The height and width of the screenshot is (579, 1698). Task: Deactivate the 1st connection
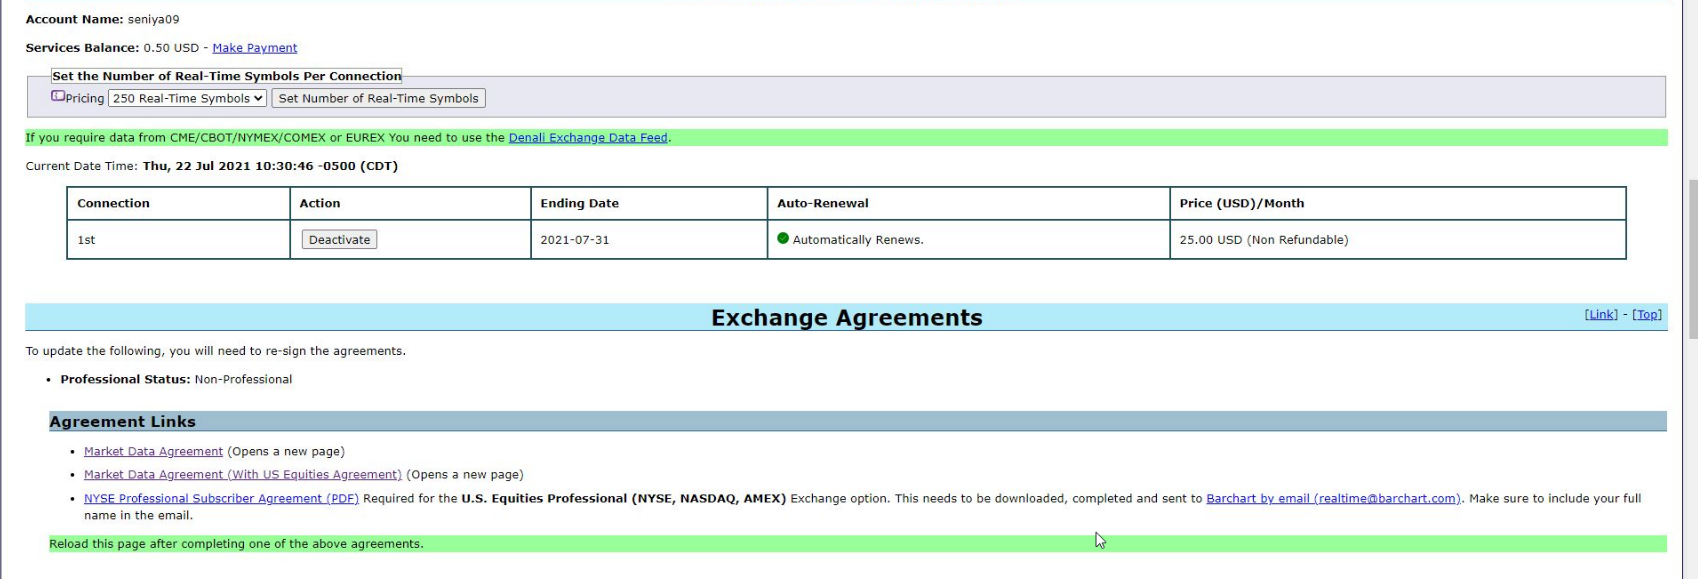[x=339, y=240]
